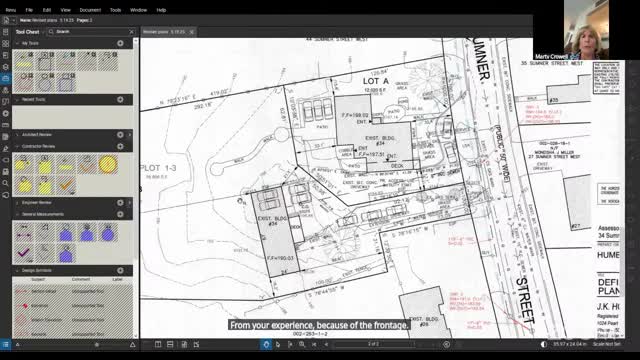
Task: Click 'Scale Not Set' in status bar
Action: pos(607,344)
